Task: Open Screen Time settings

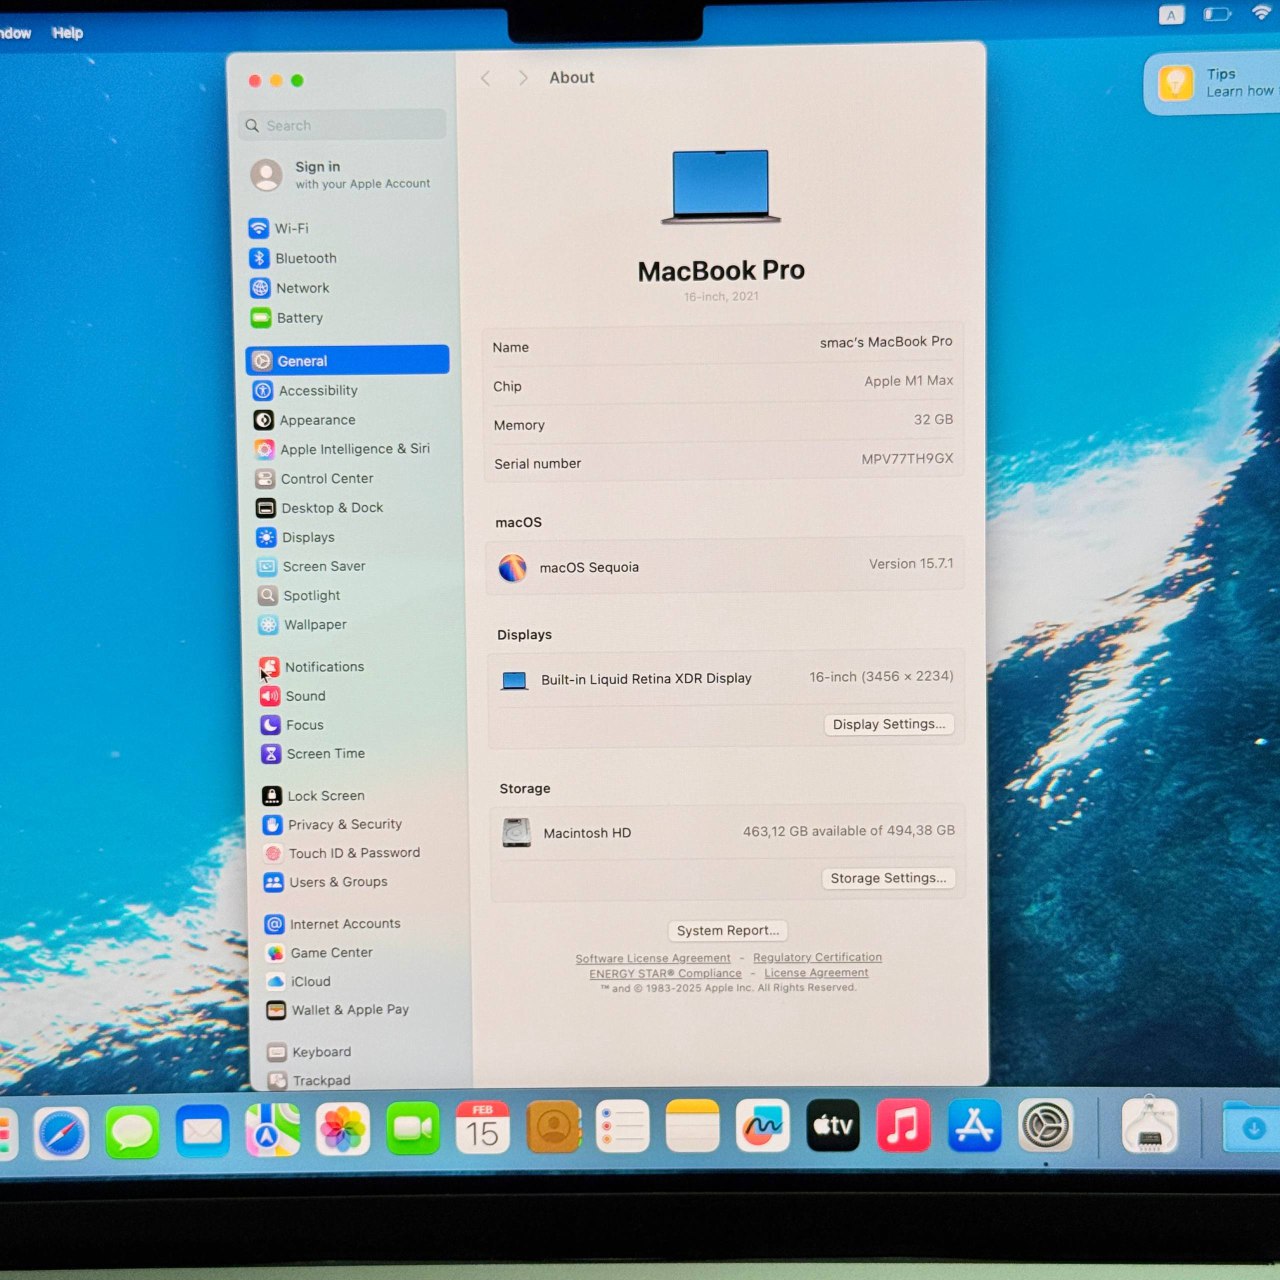Action: pos(325,753)
